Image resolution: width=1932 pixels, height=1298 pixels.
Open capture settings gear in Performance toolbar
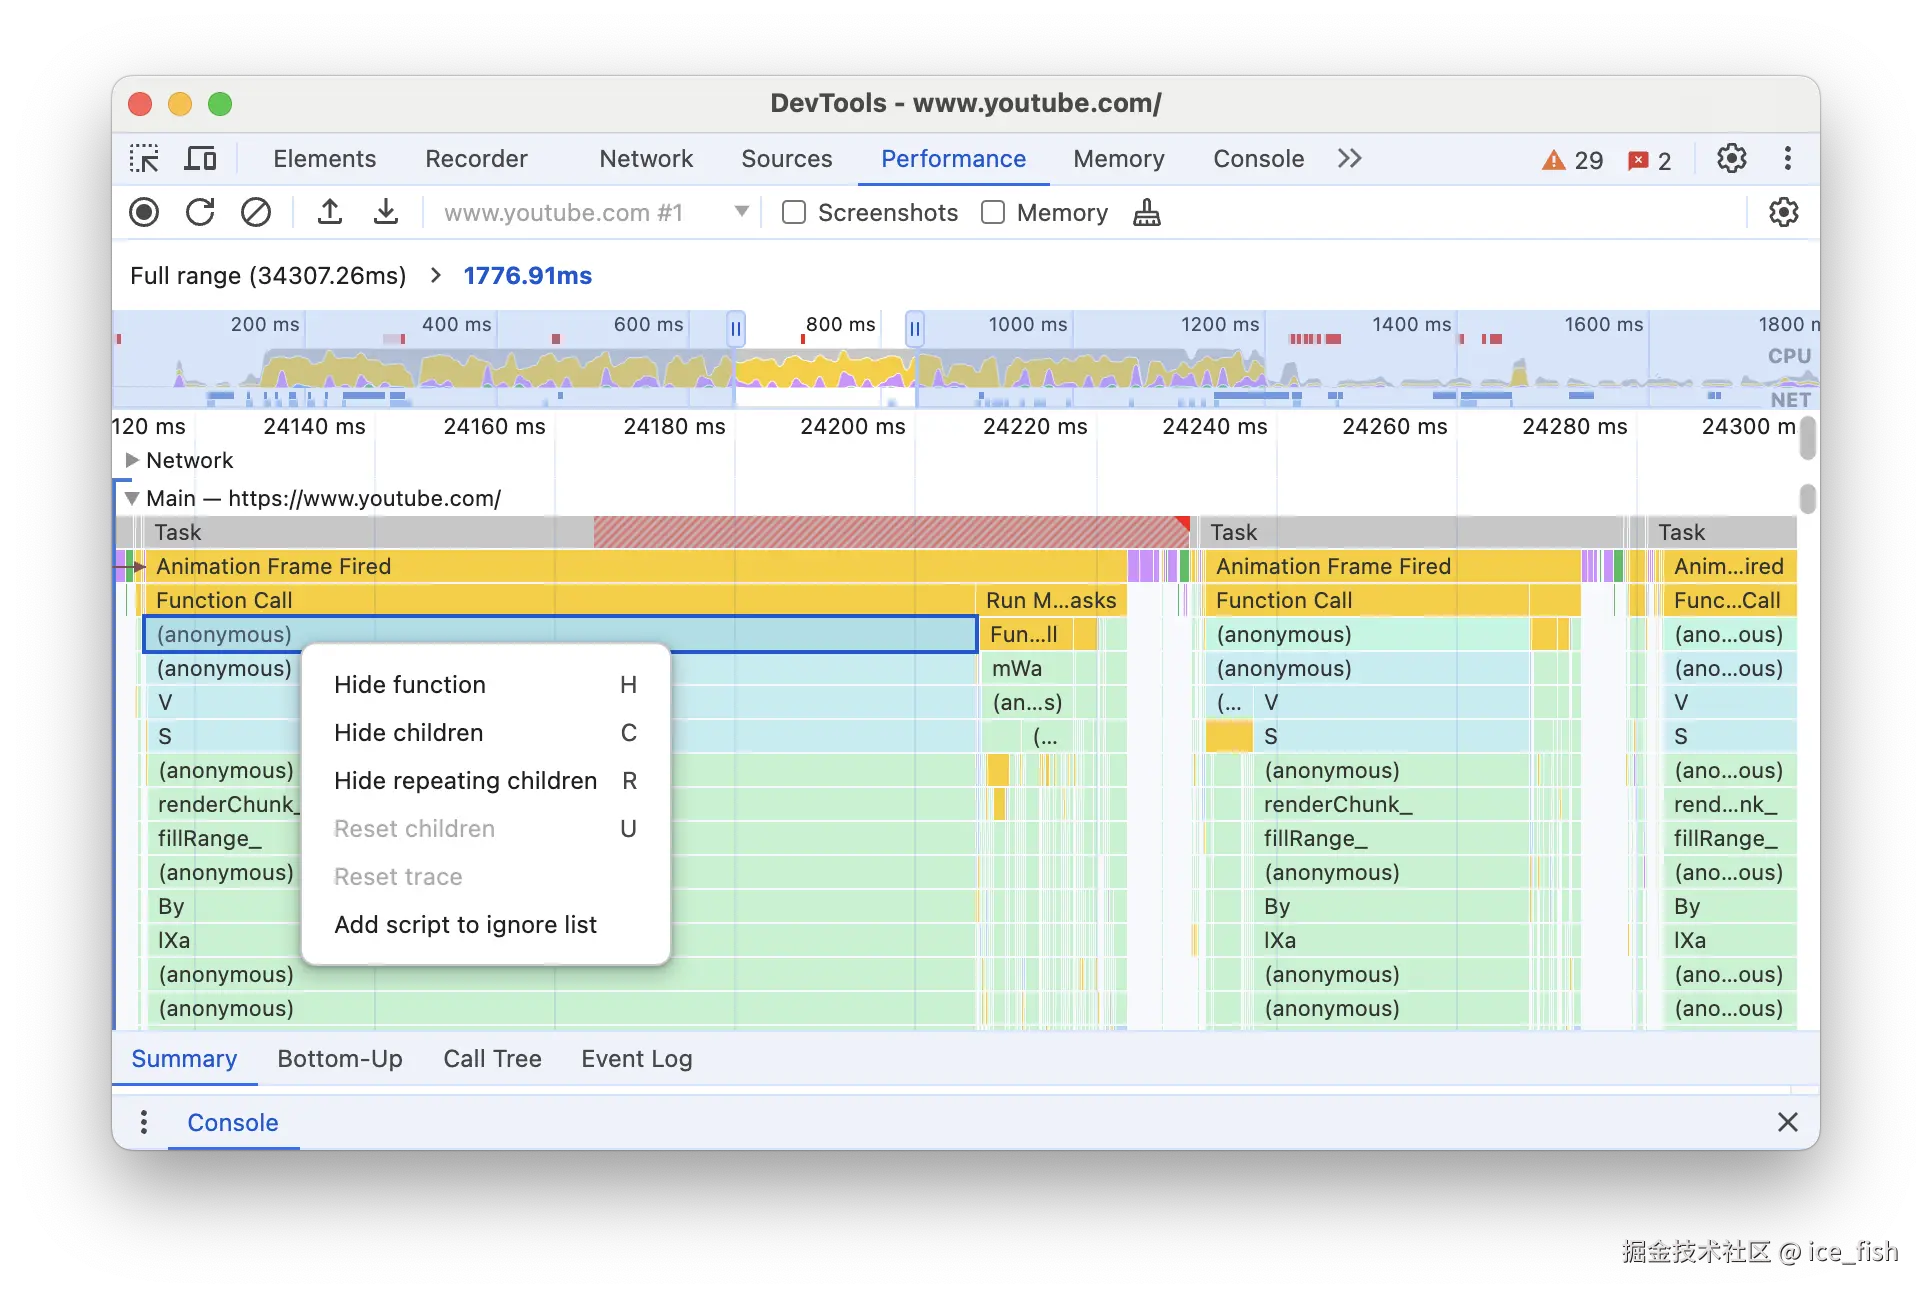coord(1783,212)
